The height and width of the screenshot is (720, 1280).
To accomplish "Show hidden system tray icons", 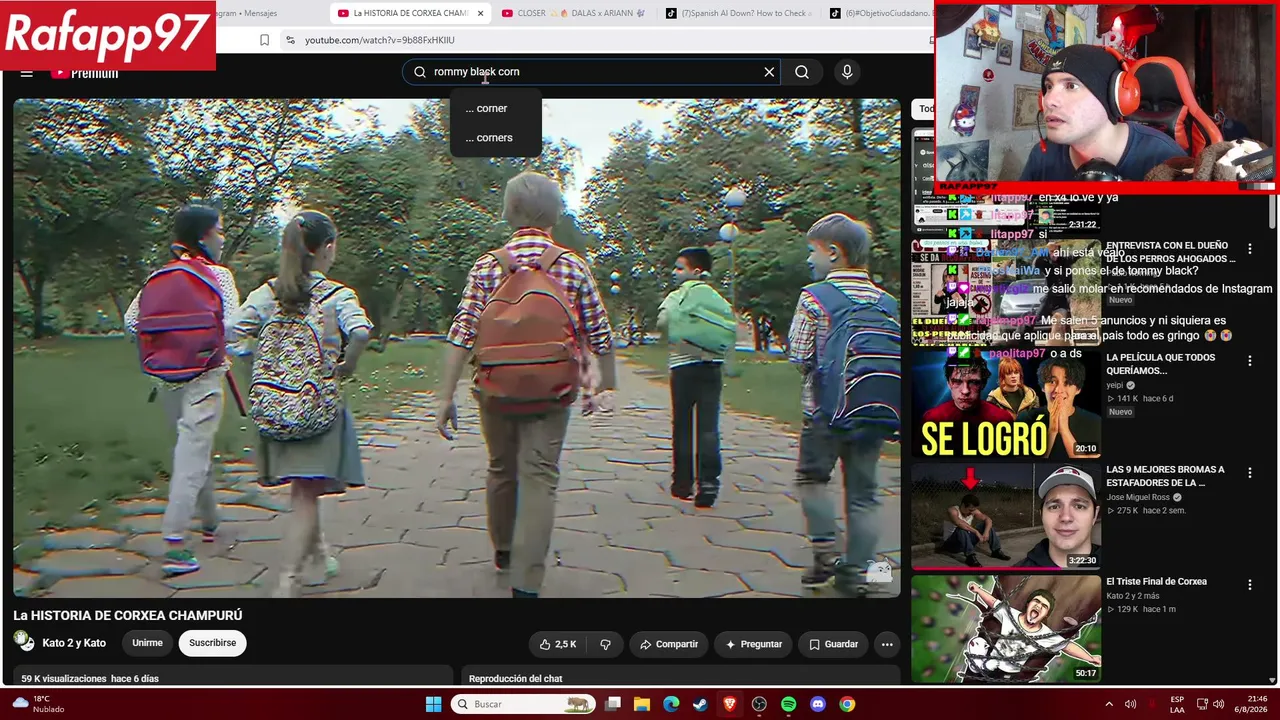I will click(1110, 704).
